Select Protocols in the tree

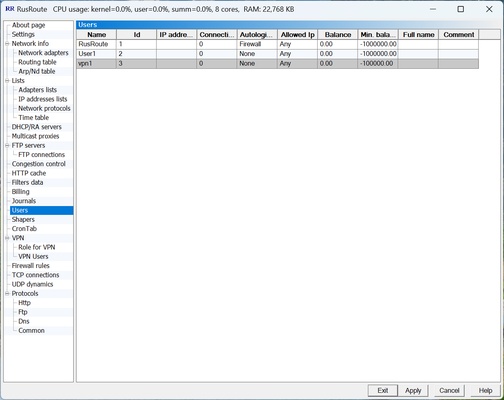[25, 293]
